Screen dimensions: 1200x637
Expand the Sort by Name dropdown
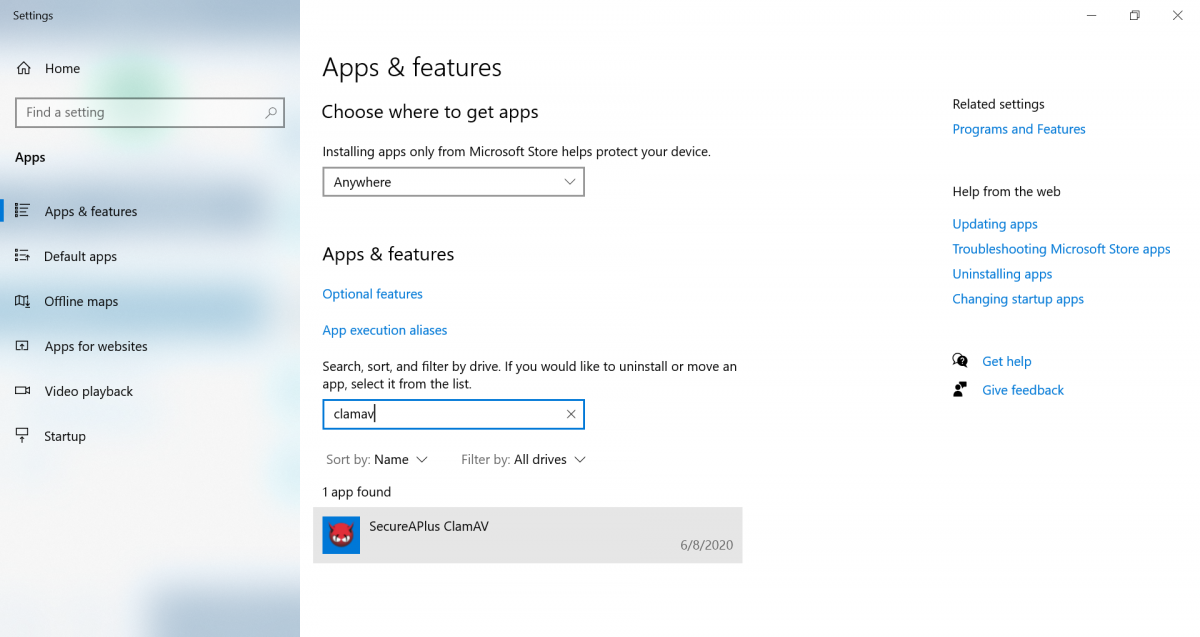(x=377, y=460)
